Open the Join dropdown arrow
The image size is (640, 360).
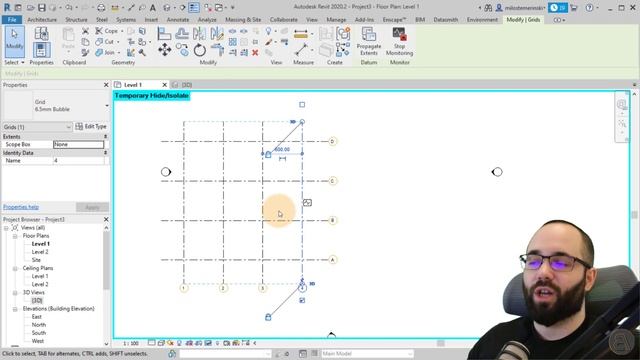(119, 53)
